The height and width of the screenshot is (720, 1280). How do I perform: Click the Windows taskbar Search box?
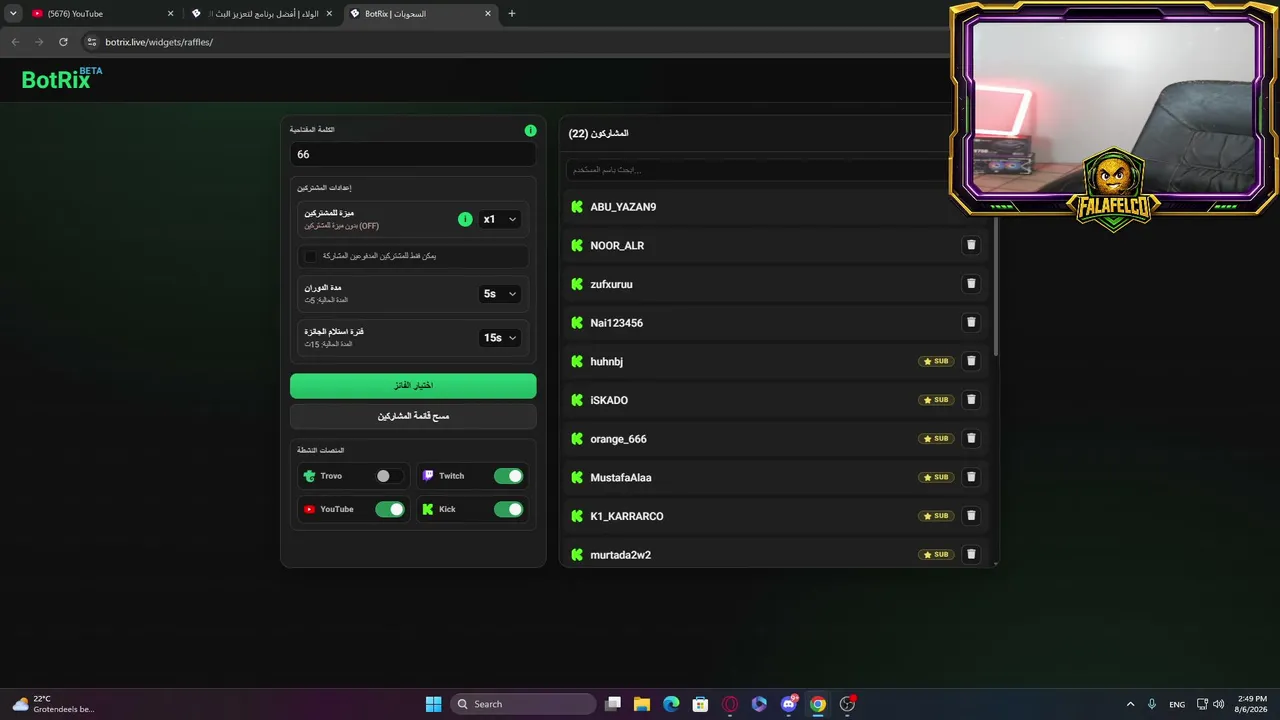[525, 704]
